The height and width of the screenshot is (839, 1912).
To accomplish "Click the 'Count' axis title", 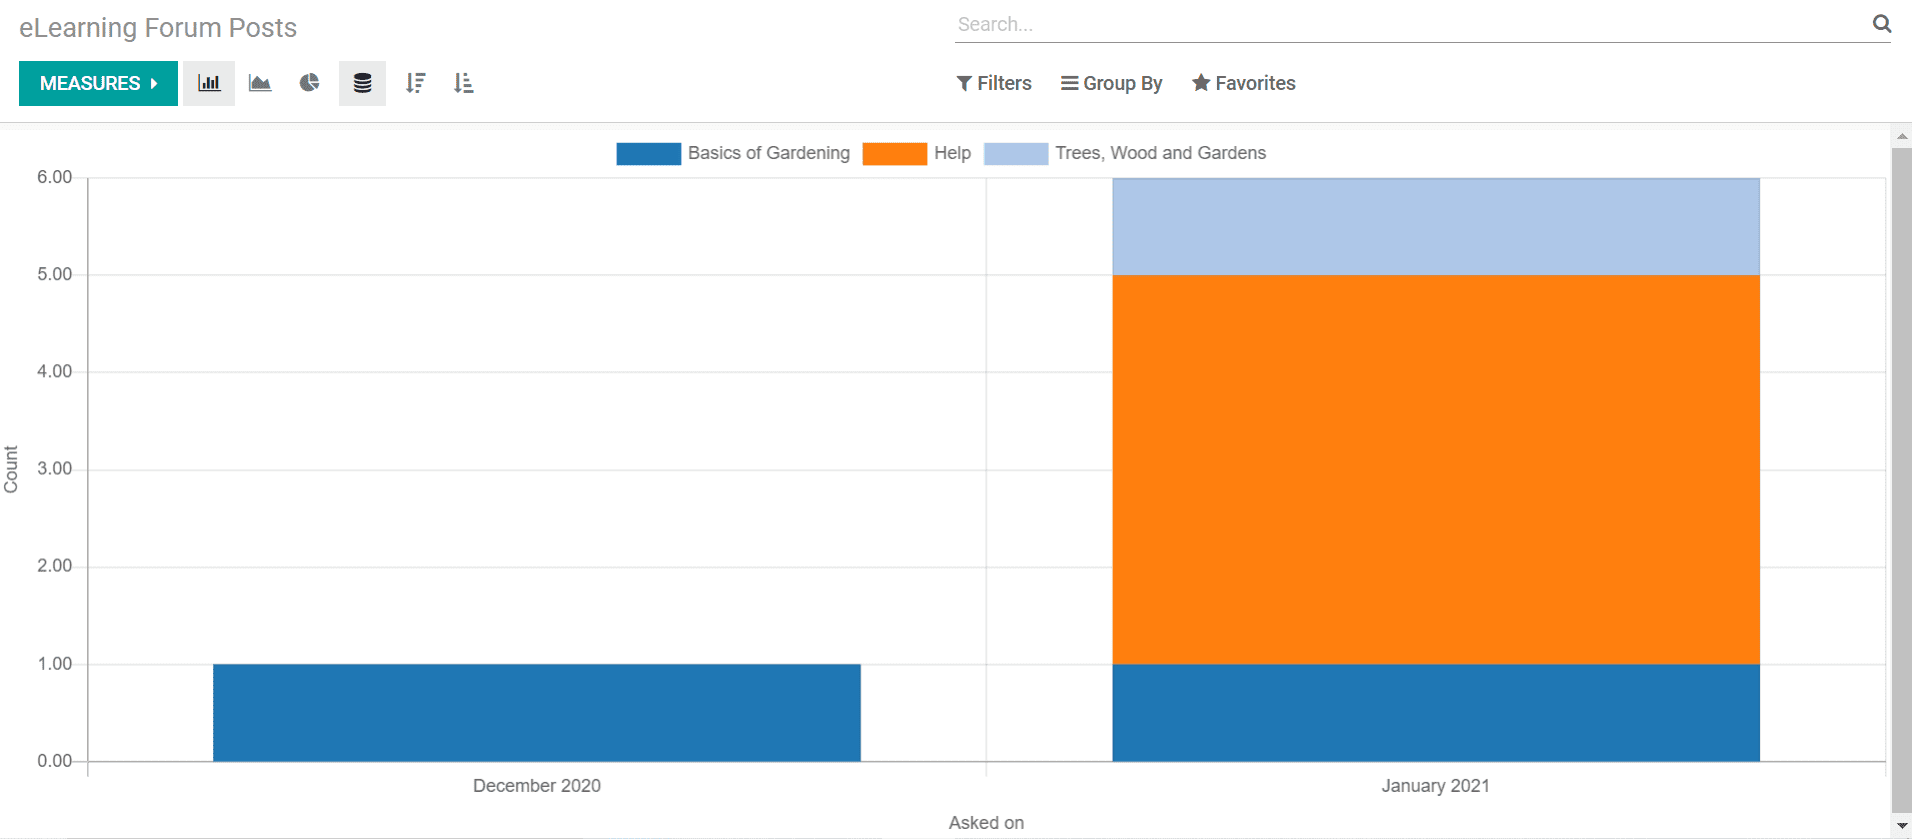I will coord(11,469).
